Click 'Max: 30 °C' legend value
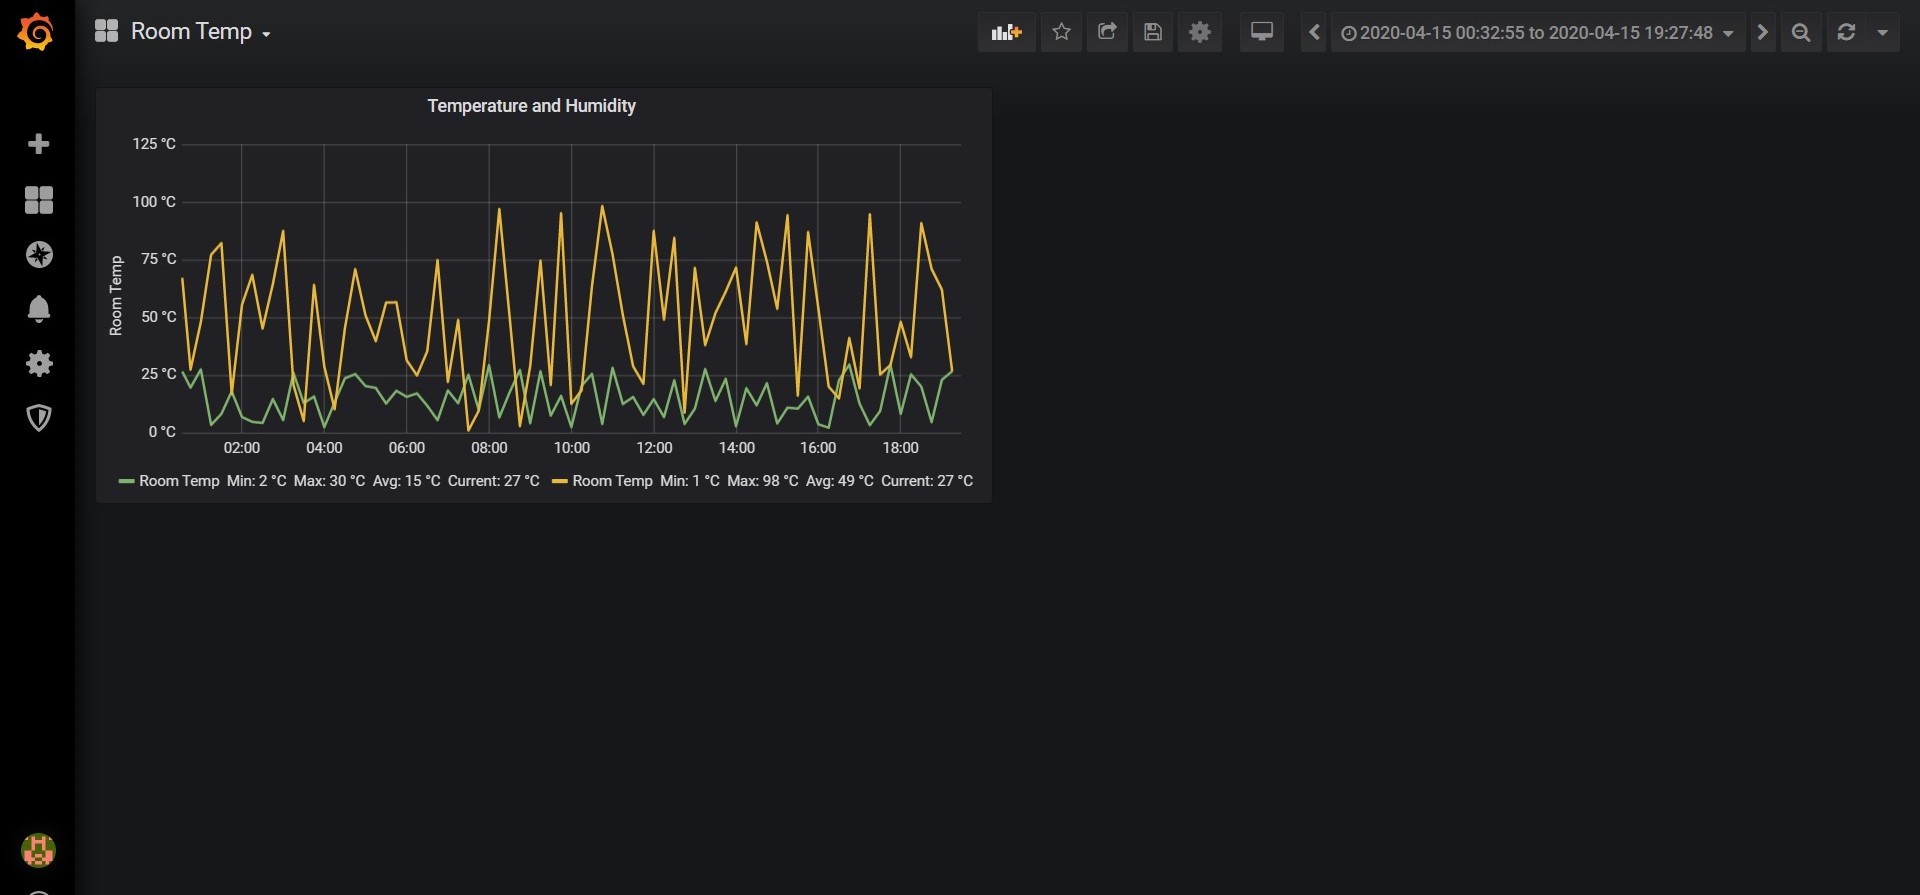This screenshot has width=1920, height=895. click(329, 481)
